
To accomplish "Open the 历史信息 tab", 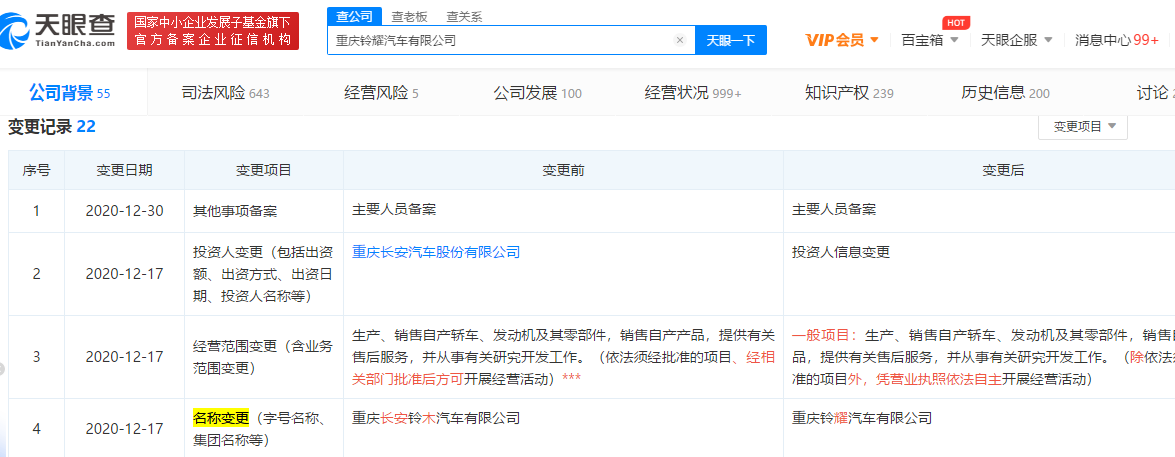I will click(1005, 93).
